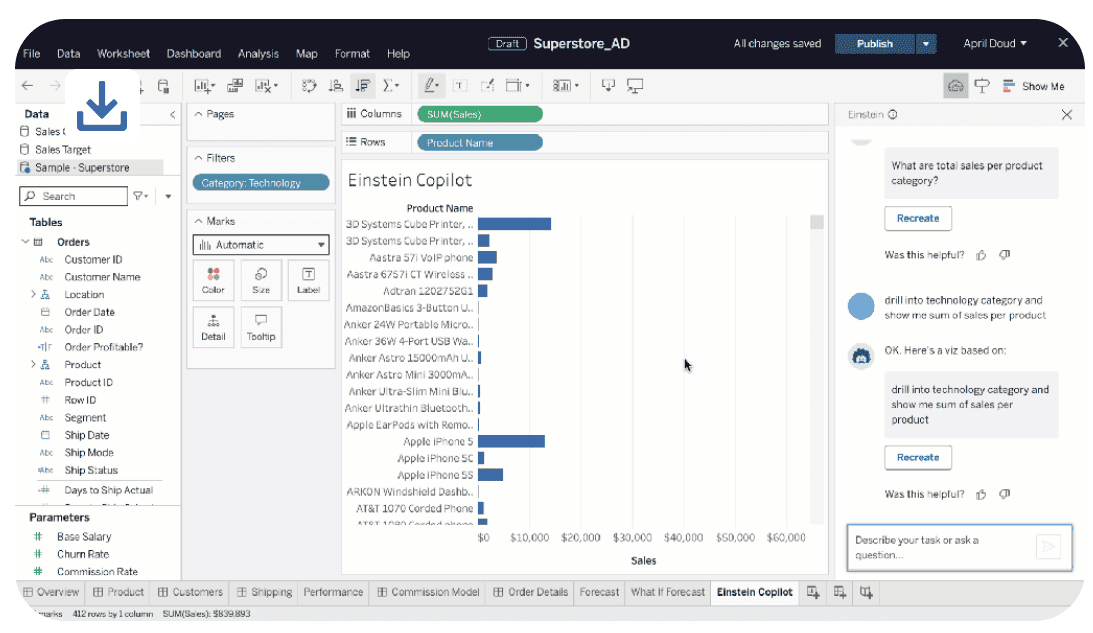
Task: Click thumbs down under the category question
Action: [1004, 255]
